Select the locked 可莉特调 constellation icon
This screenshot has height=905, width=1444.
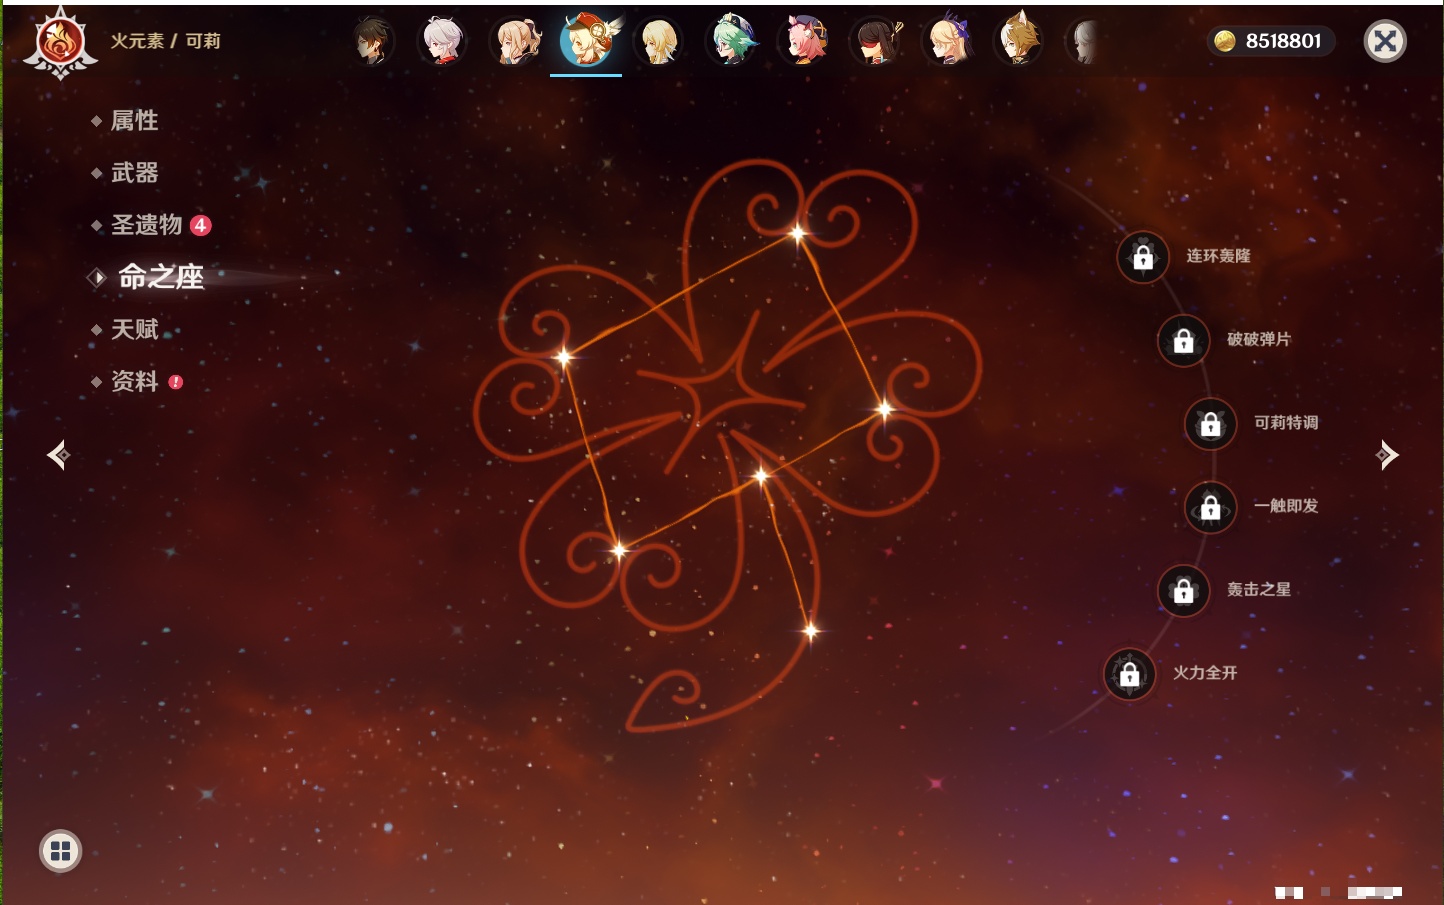click(1211, 423)
